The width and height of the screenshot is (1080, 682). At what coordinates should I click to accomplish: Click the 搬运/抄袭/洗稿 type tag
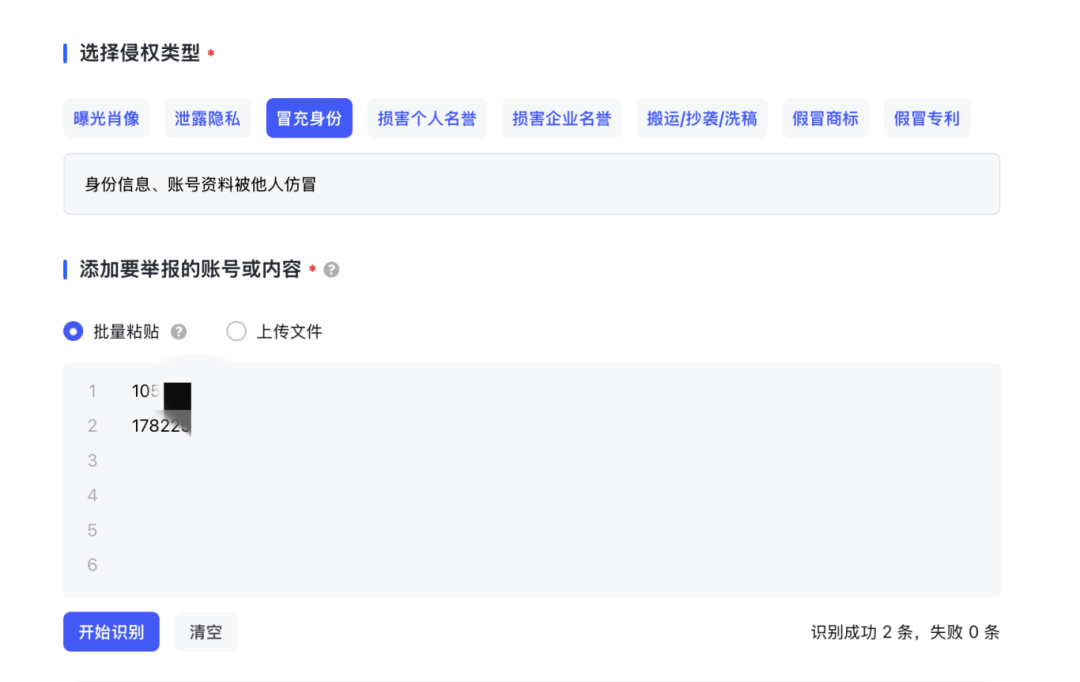(702, 118)
